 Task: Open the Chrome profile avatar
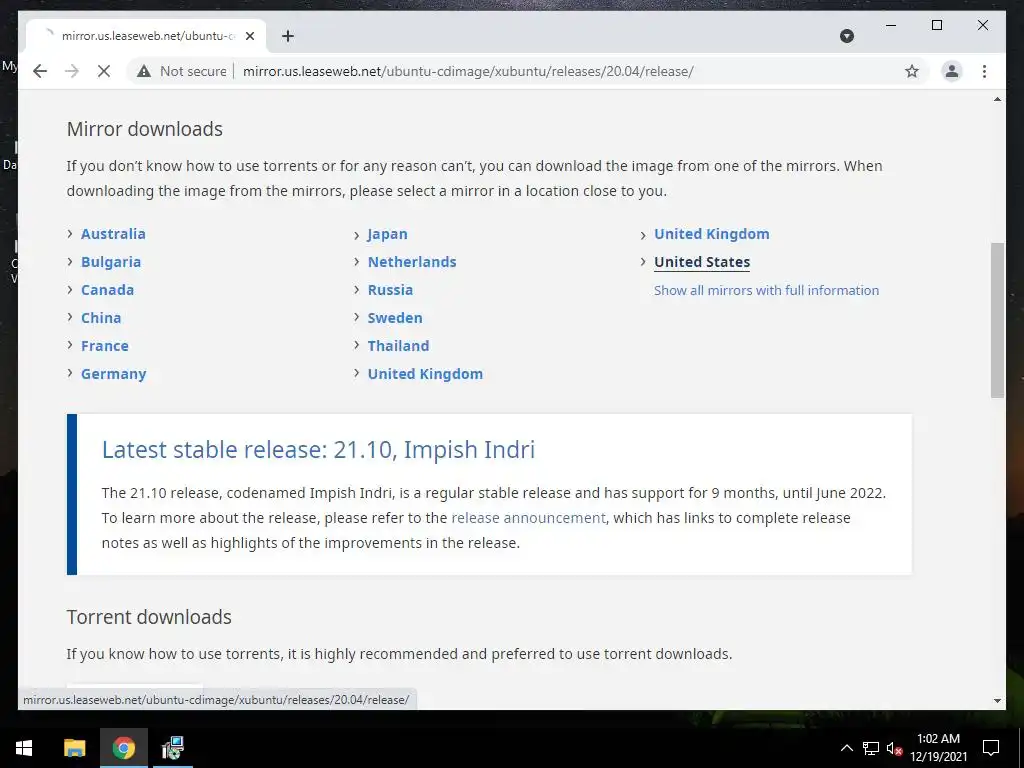952,71
